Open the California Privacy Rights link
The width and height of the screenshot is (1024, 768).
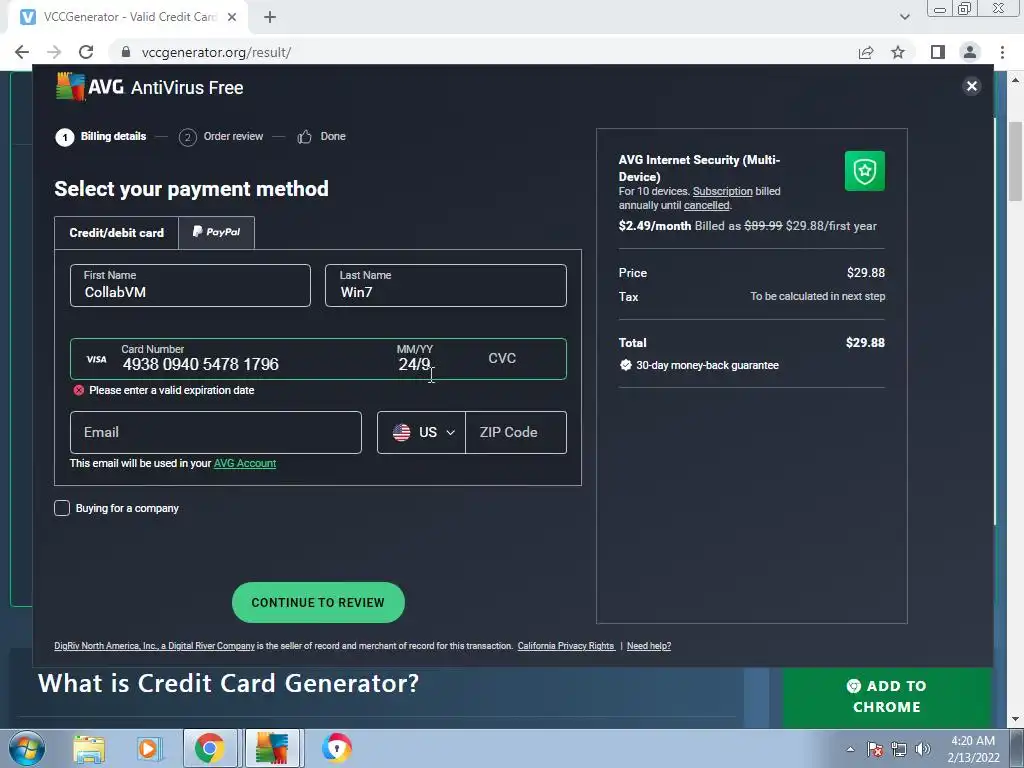click(566, 646)
